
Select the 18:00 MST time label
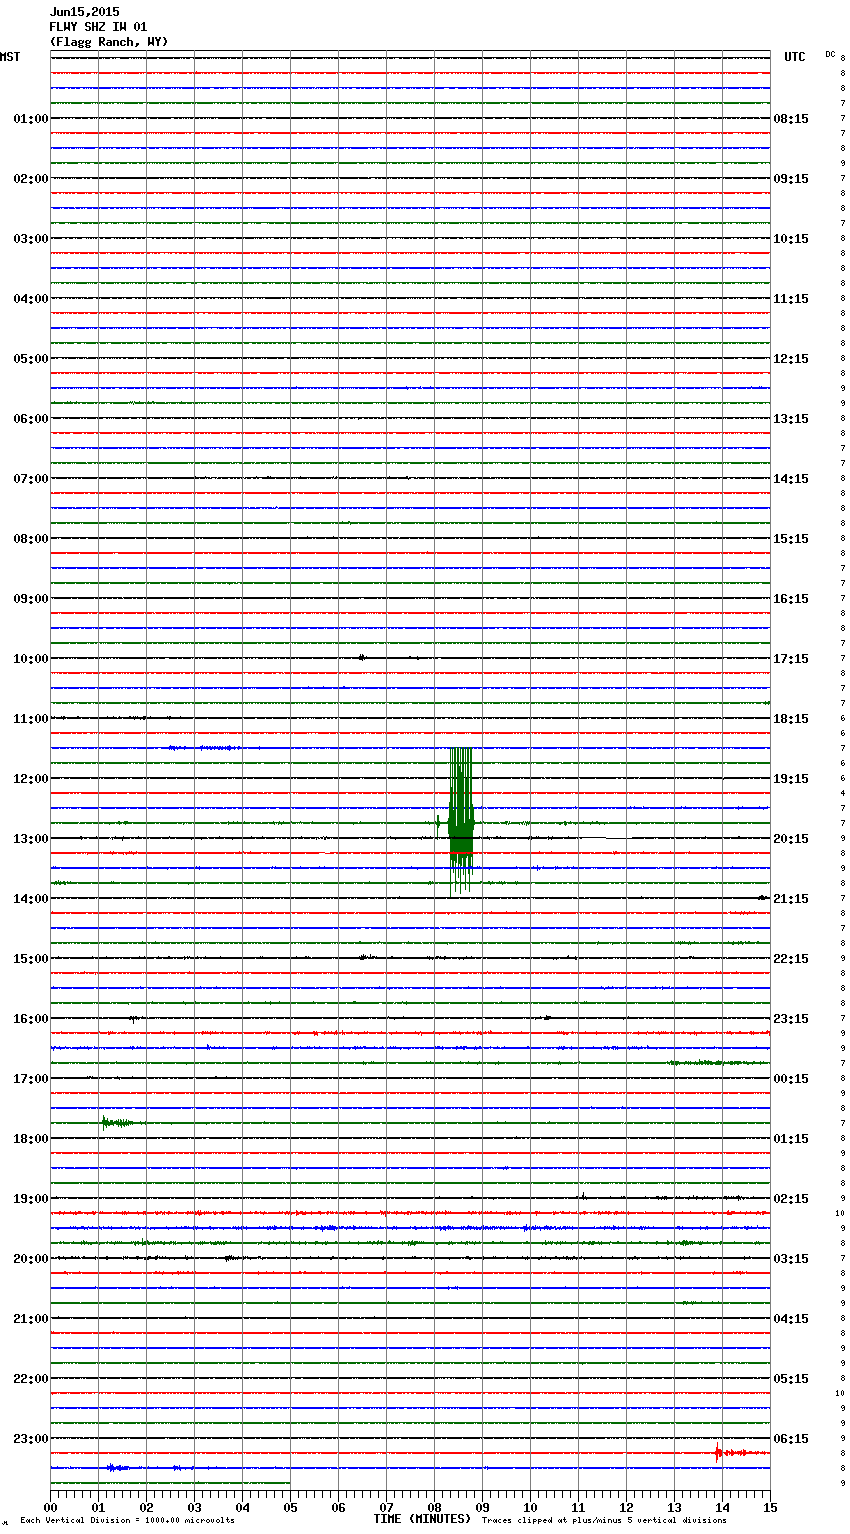30,1139
